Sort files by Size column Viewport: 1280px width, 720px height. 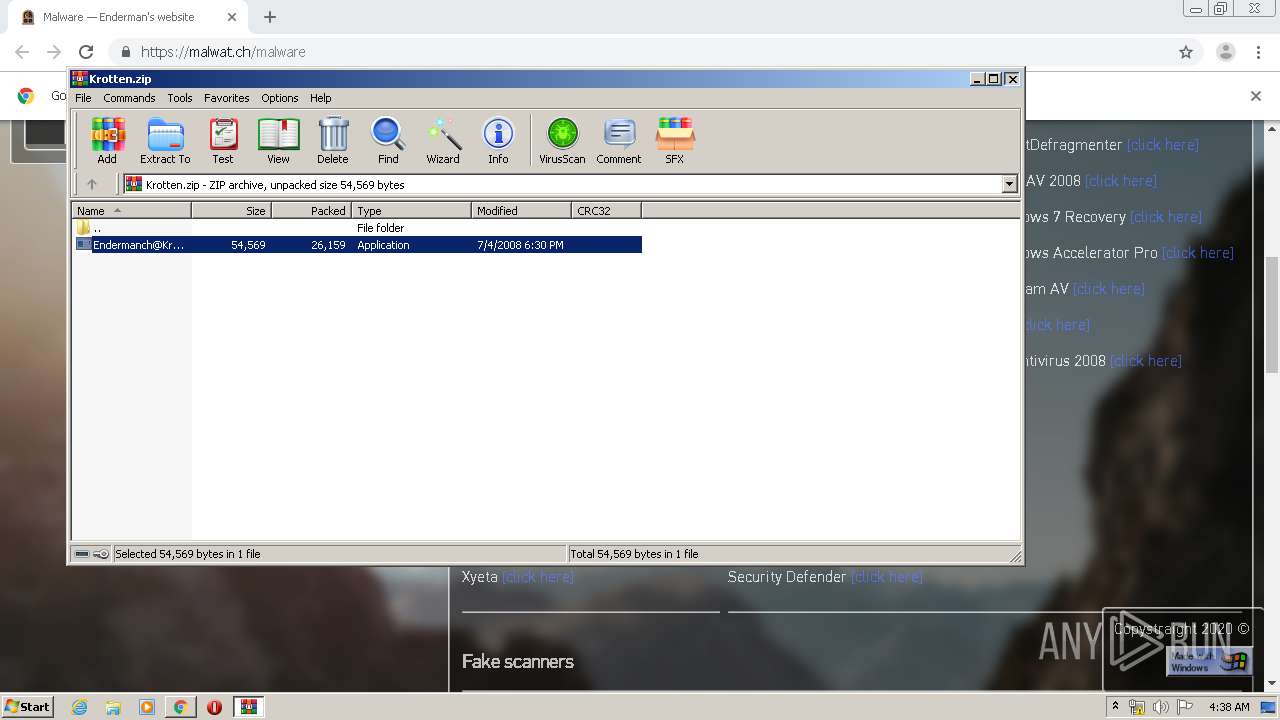pos(231,210)
